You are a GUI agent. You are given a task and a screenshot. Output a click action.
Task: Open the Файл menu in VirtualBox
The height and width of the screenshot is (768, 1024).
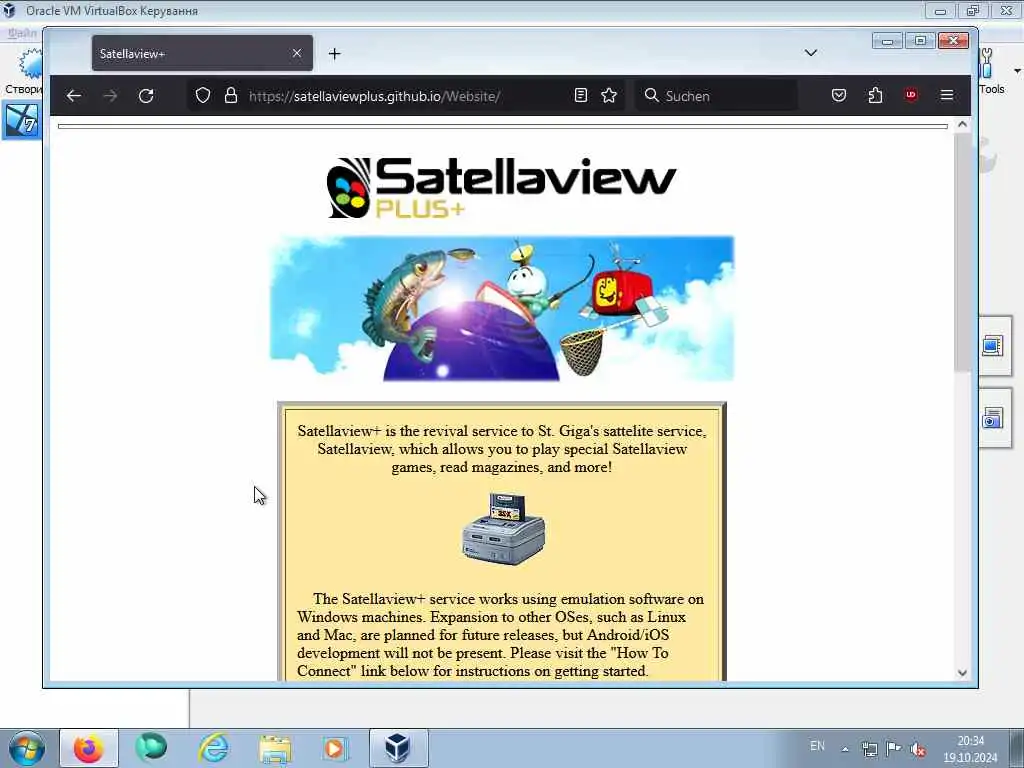pyautogui.click(x=22, y=33)
